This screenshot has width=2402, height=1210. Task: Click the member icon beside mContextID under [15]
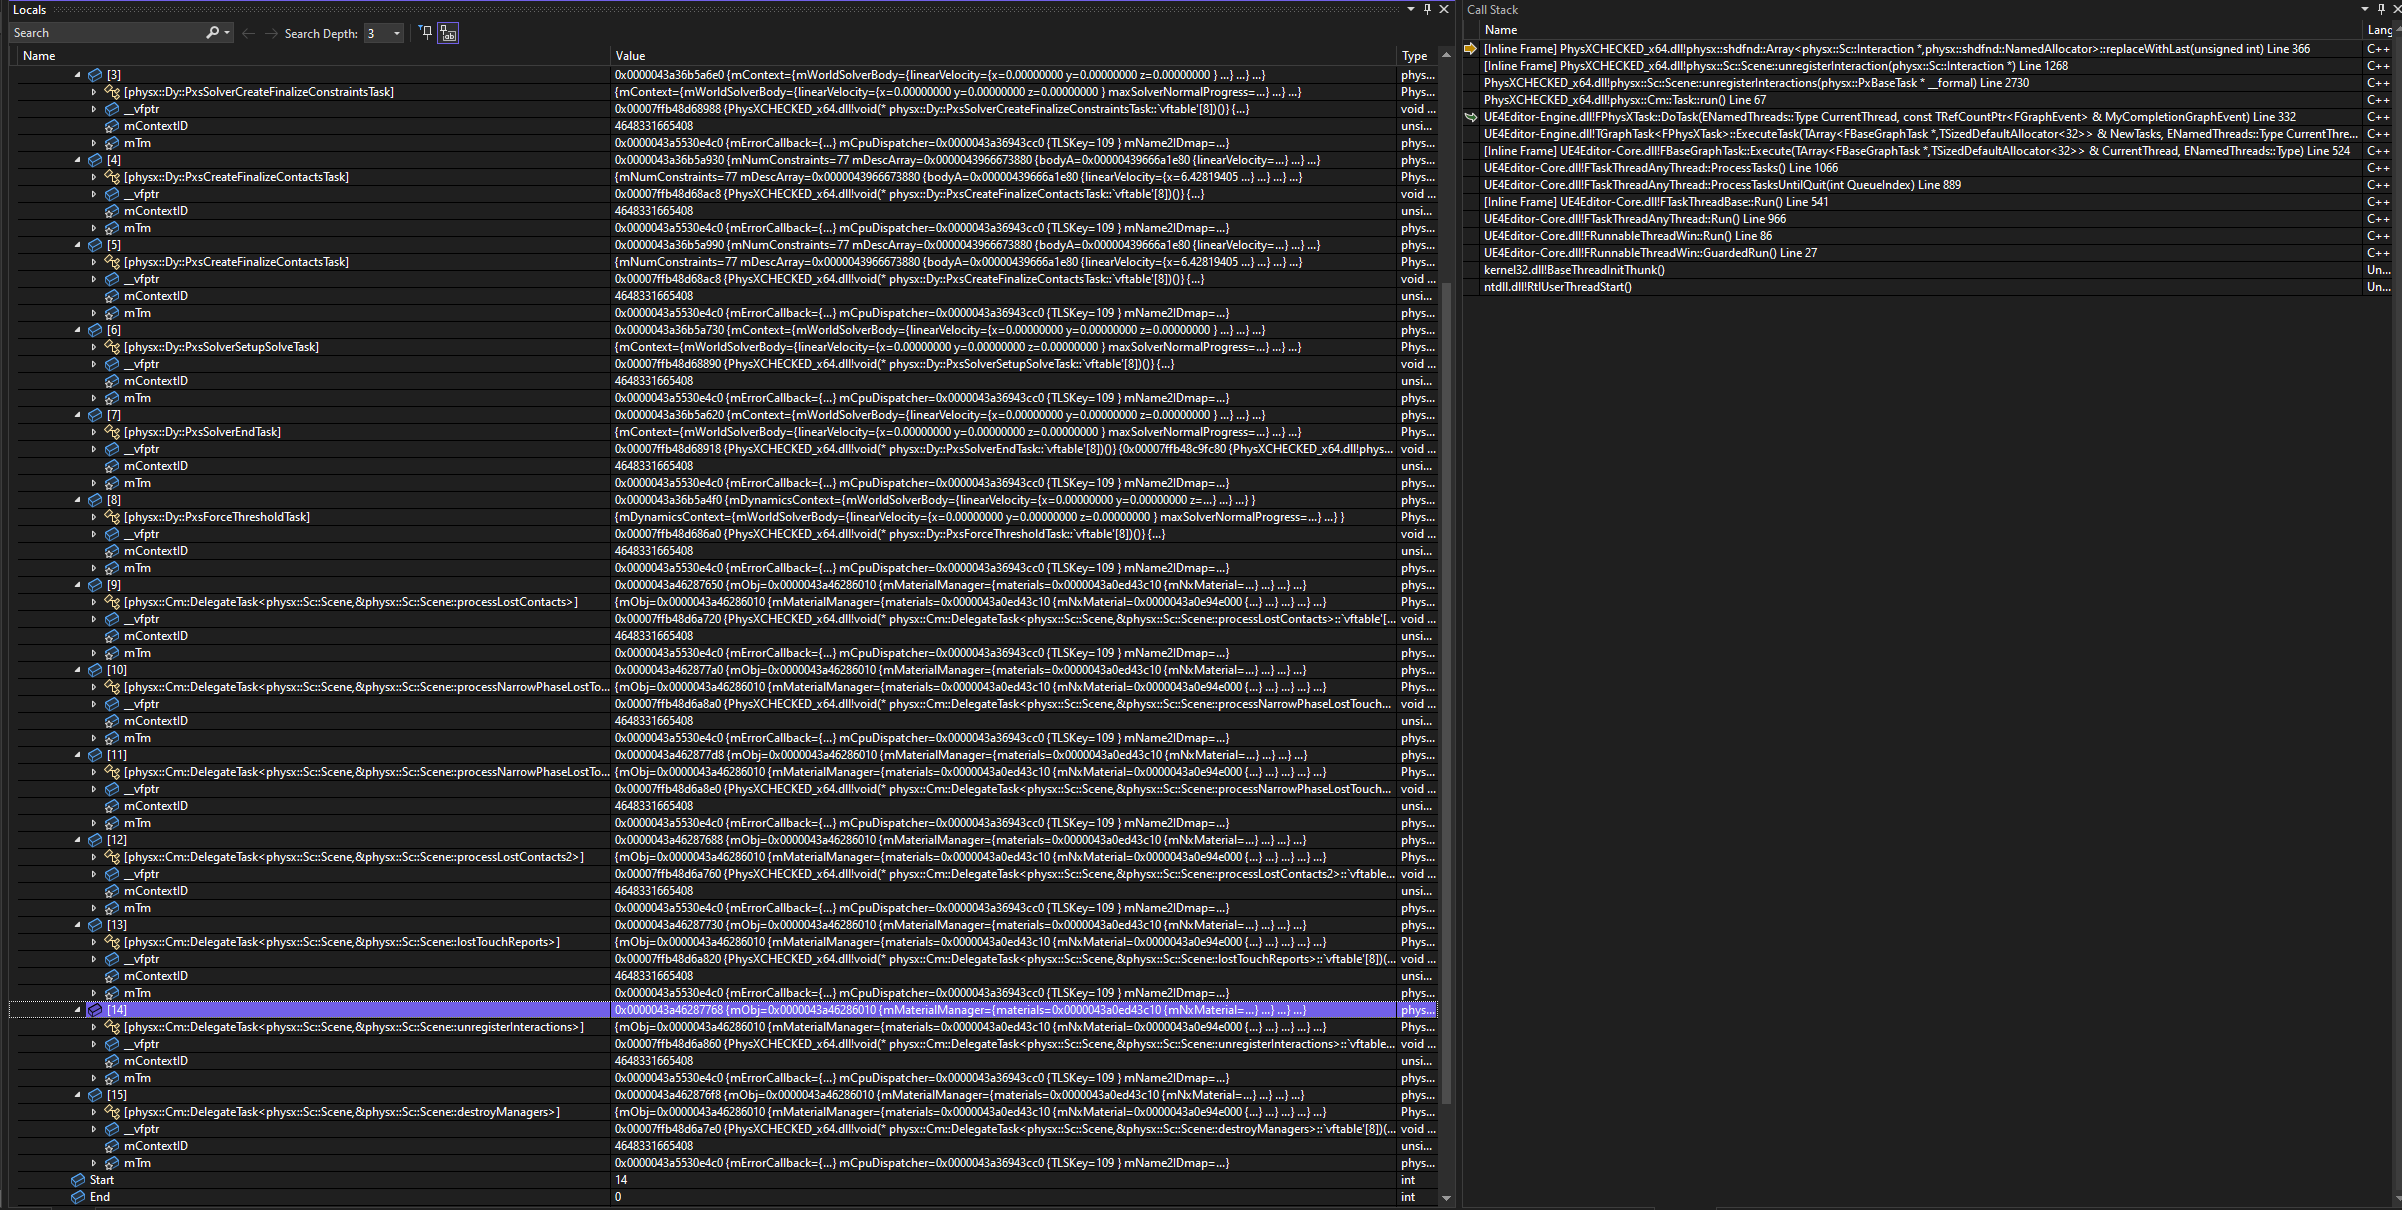tap(111, 1145)
